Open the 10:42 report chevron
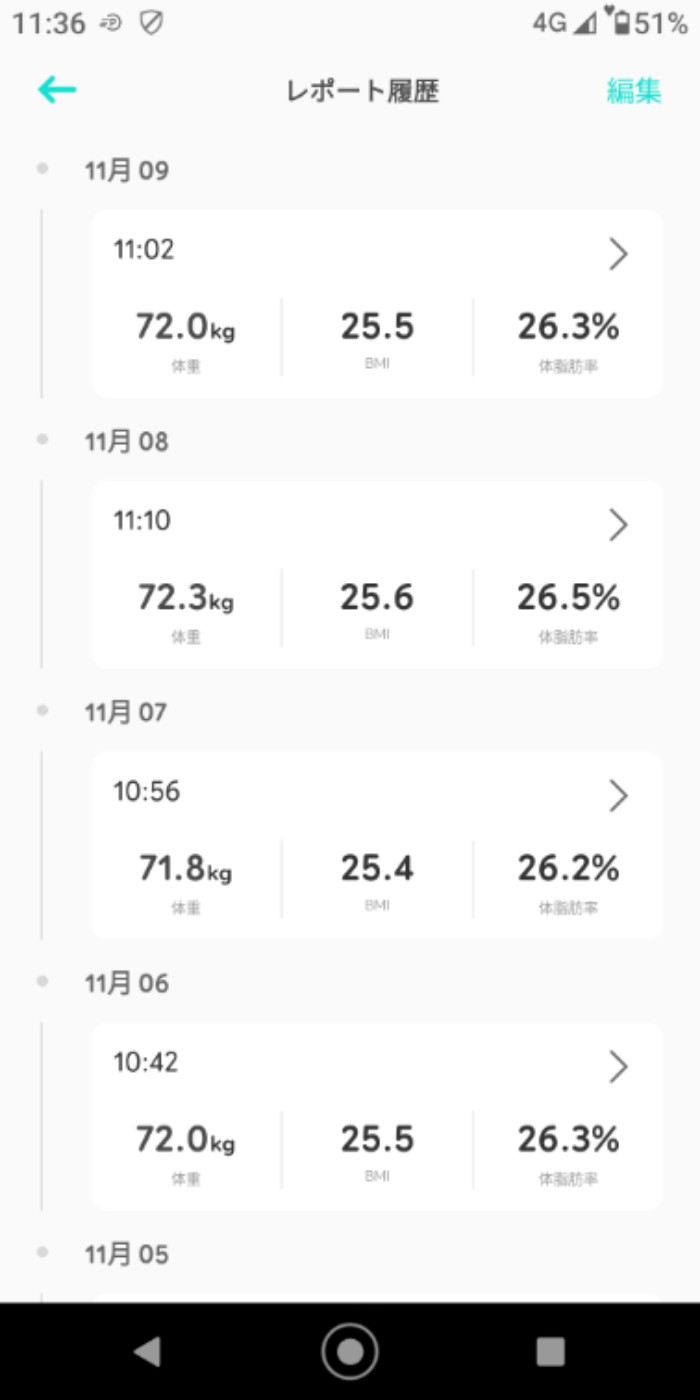The width and height of the screenshot is (700, 1400). [618, 1067]
